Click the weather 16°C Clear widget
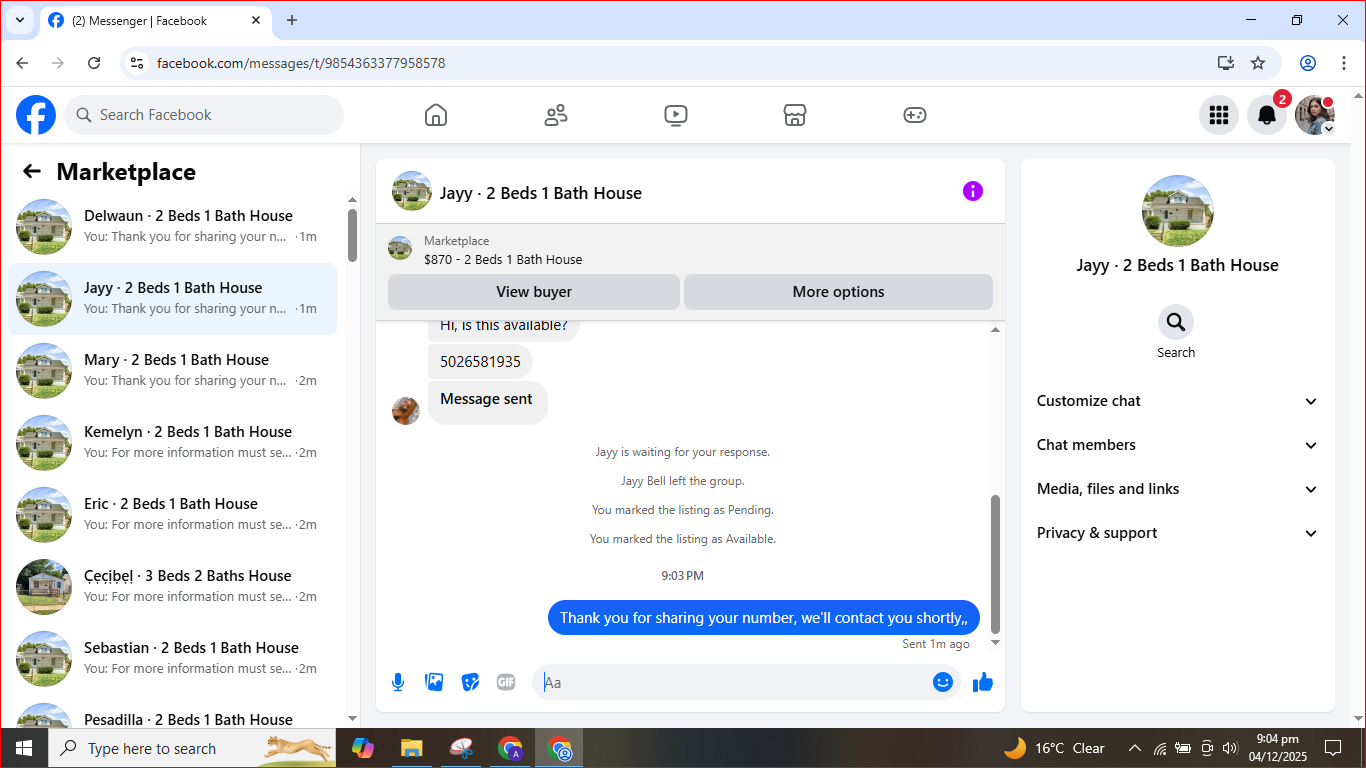The height and width of the screenshot is (768, 1366). (1055, 748)
